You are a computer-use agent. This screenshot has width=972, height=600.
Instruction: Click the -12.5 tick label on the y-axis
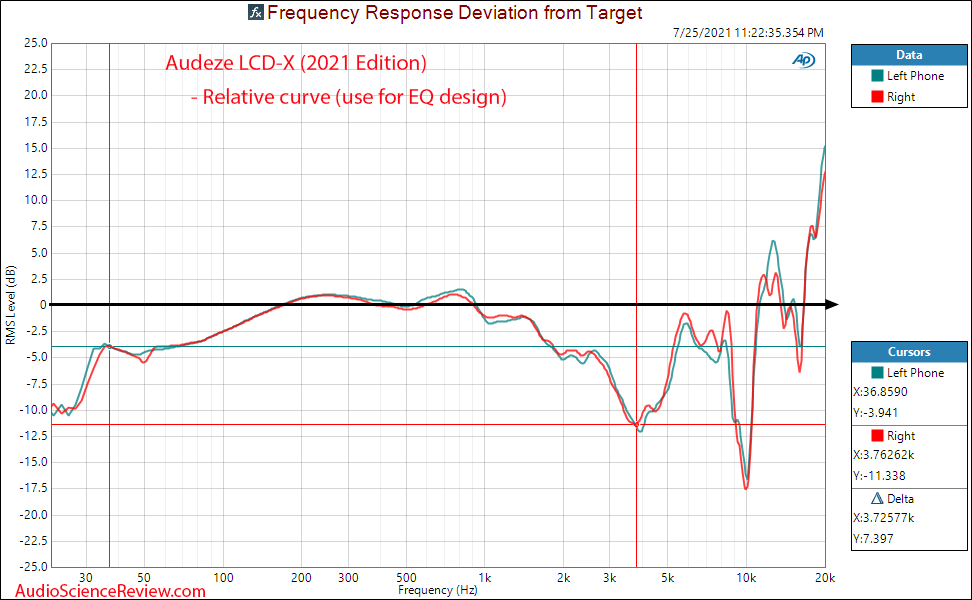tap(33, 436)
